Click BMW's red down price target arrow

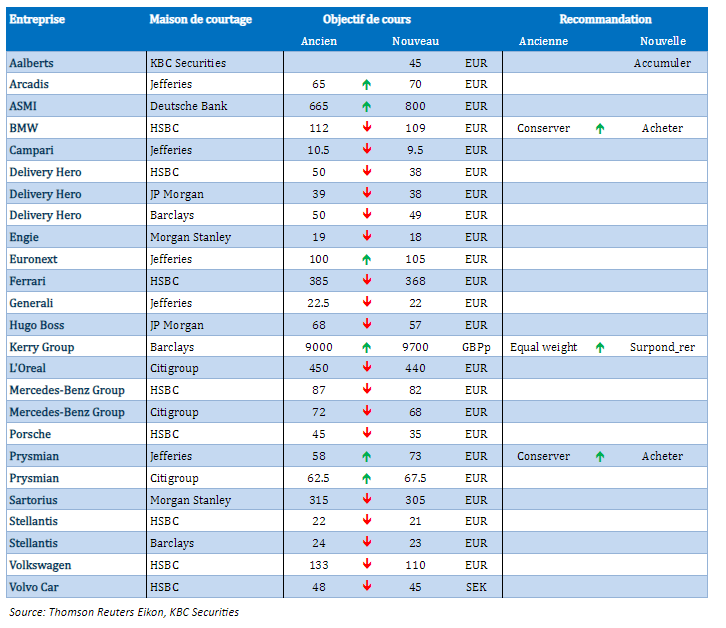click(x=367, y=128)
